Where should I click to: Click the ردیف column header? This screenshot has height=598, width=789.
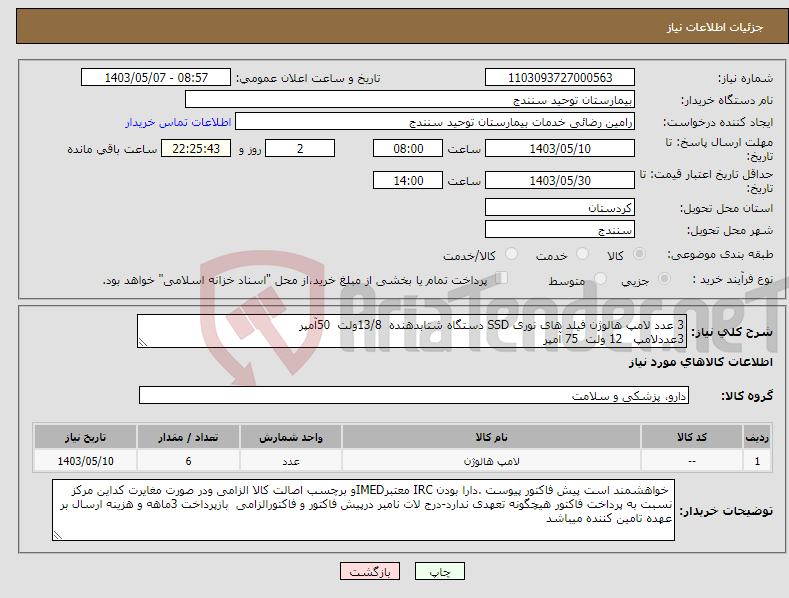click(757, 437)
